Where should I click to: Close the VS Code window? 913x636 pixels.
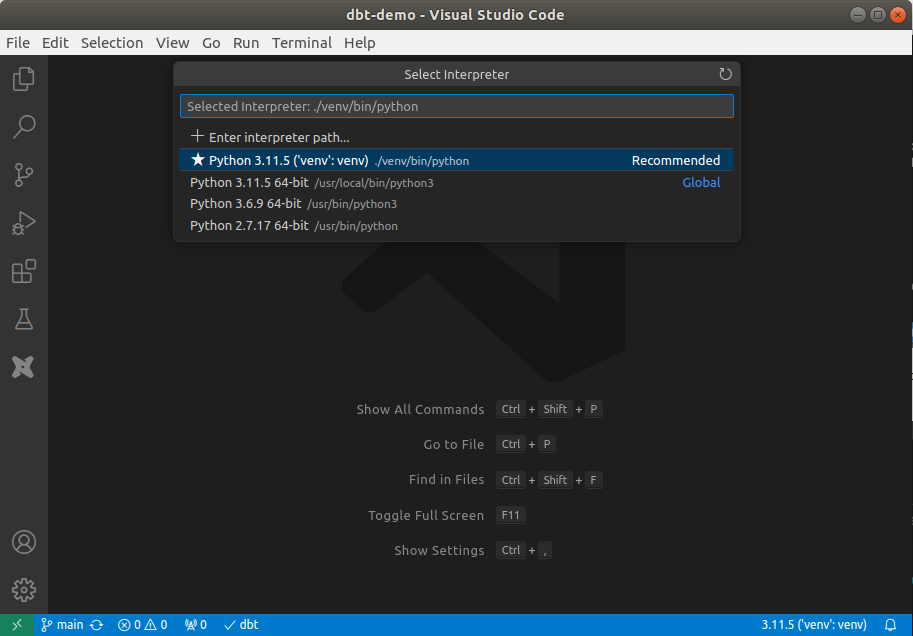[898, 15]
